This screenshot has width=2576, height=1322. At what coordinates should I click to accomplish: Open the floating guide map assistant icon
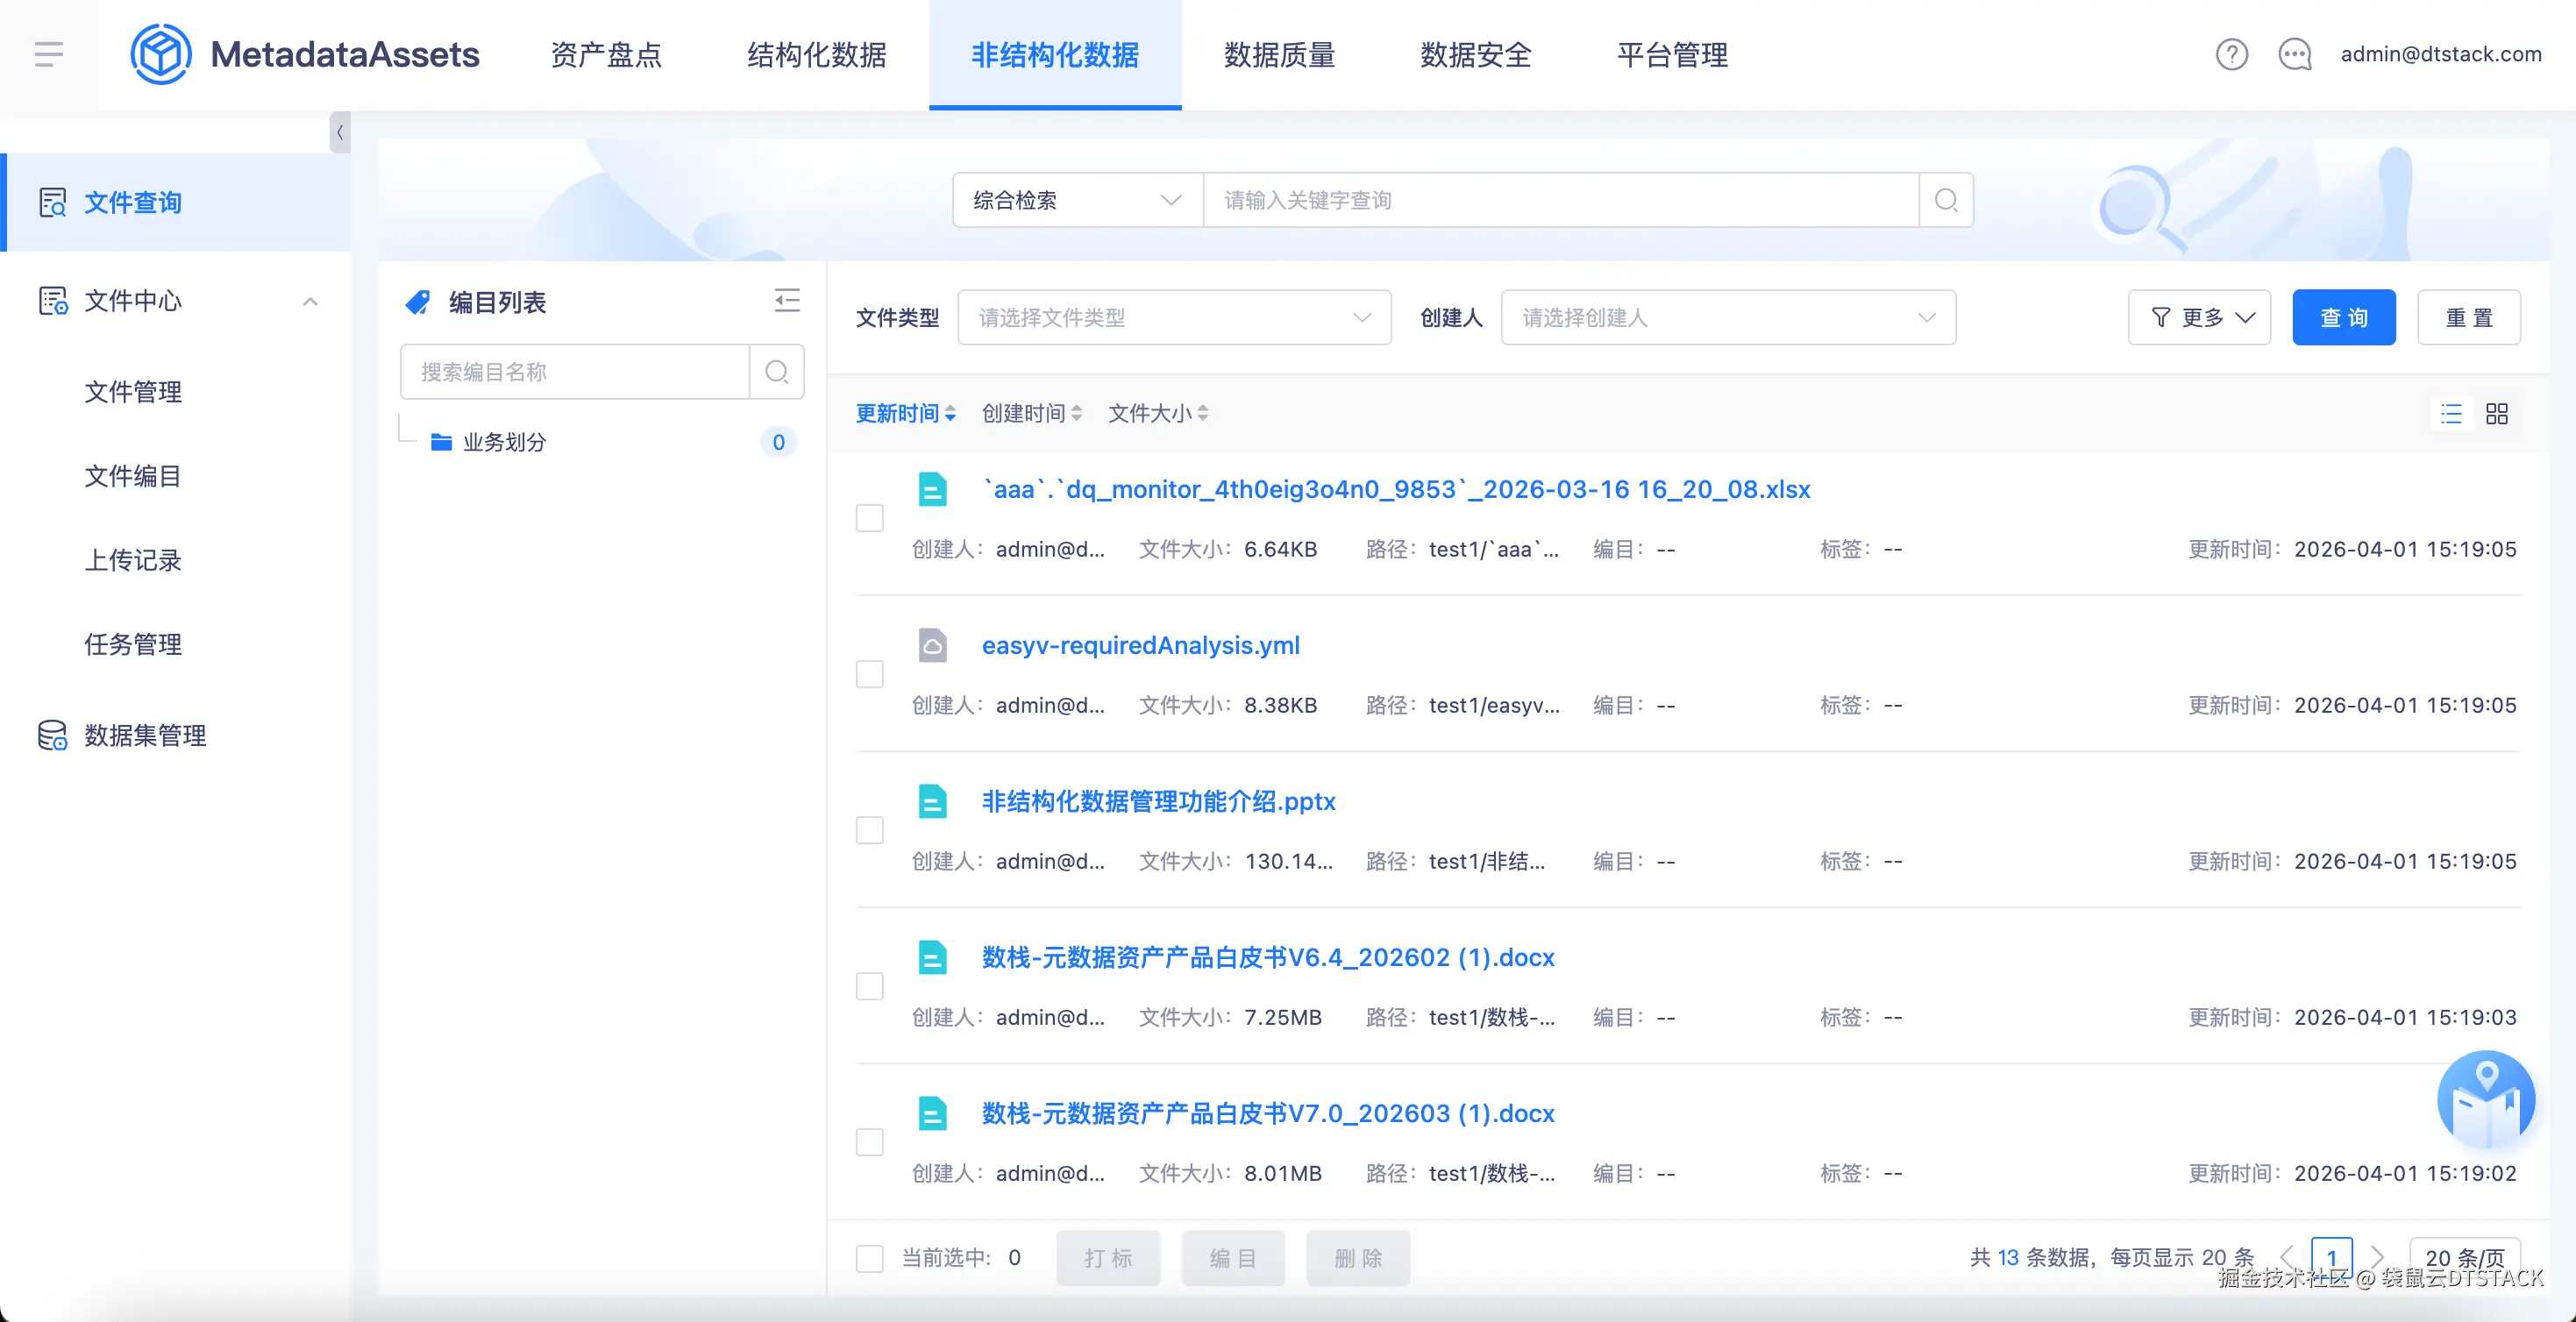(2485, 1100)
